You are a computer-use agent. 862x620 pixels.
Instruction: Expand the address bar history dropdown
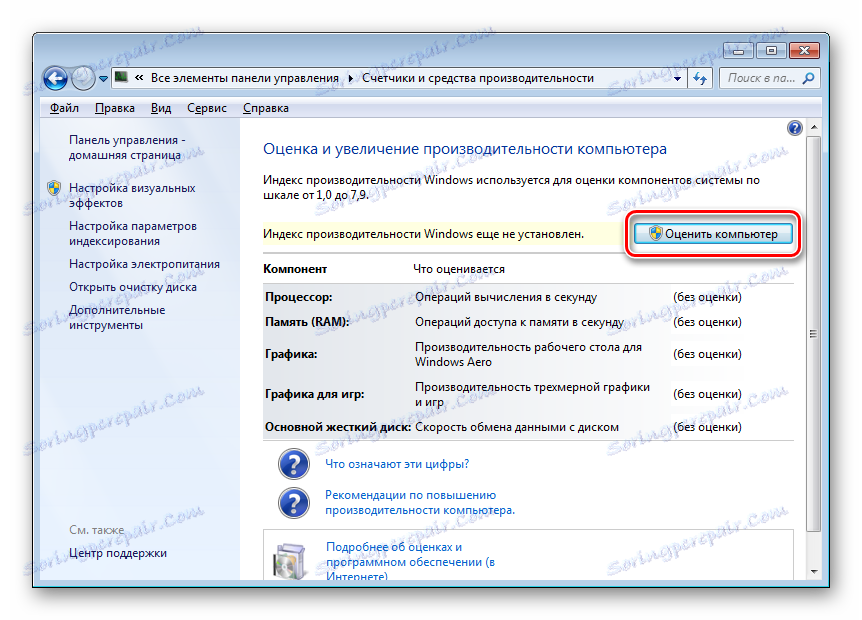point(677,79)
